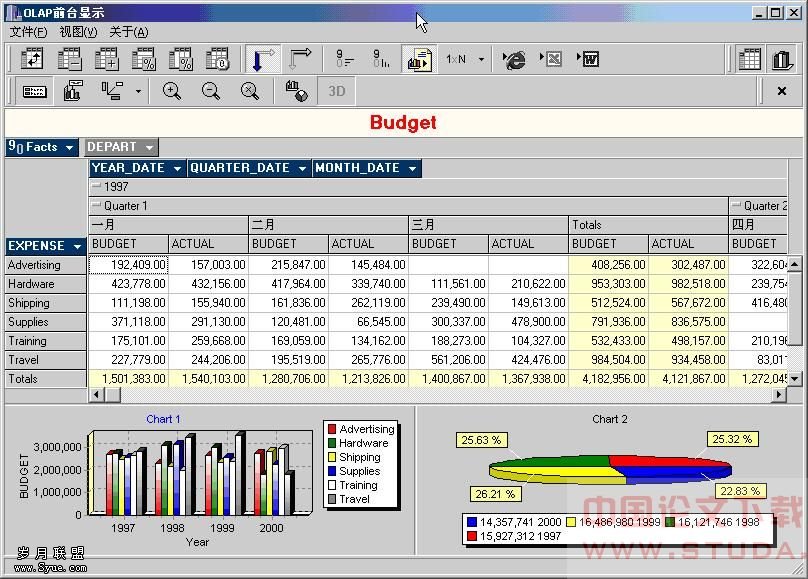
Task: Select the Hardware row header
Action: point(45,284)
